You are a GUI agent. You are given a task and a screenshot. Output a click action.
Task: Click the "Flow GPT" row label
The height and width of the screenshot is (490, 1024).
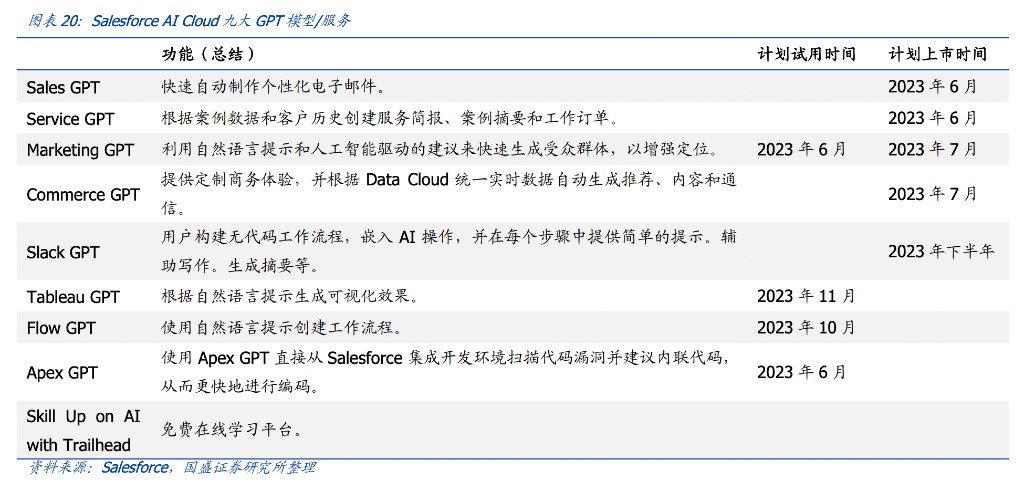tap(61, 328)
